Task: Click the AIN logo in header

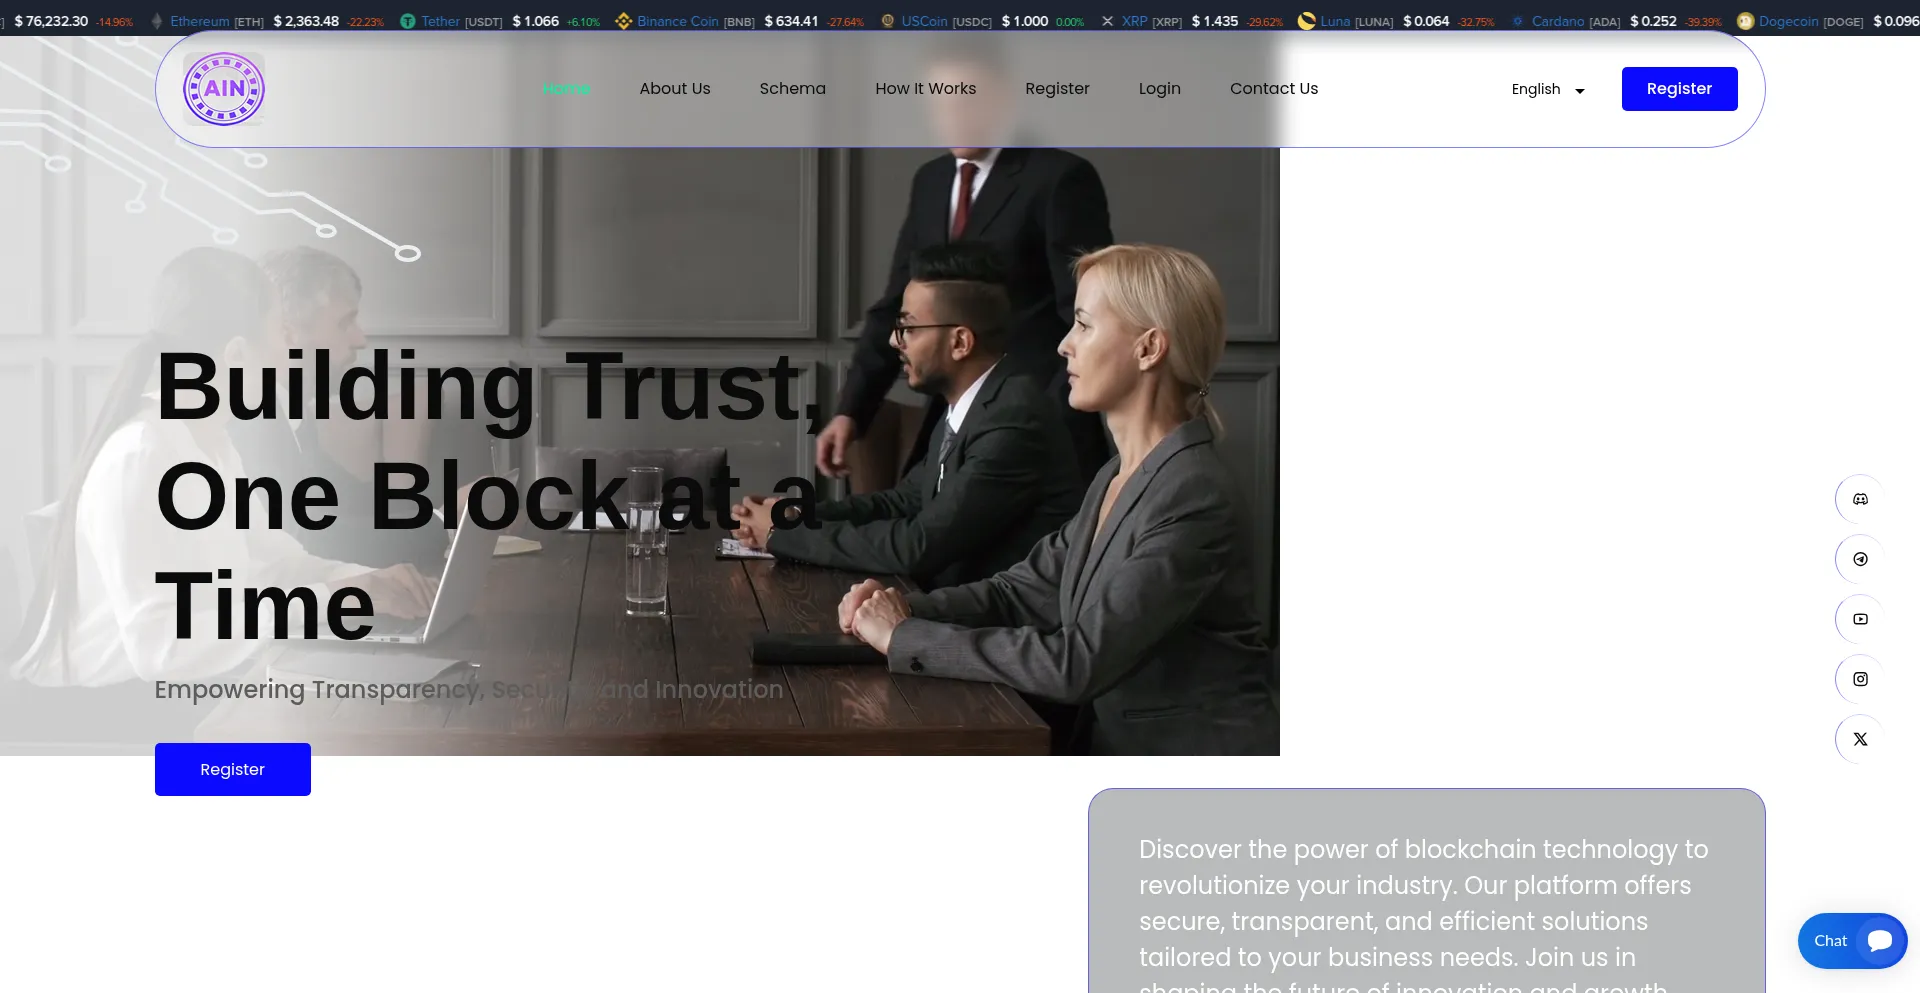Action: [x=224, y=89]
